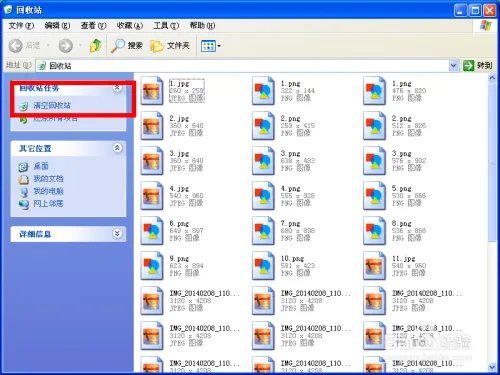Select the 2.png 259 x 415 icon
This screenshot has width=500, height=375.
pos(263,125)
